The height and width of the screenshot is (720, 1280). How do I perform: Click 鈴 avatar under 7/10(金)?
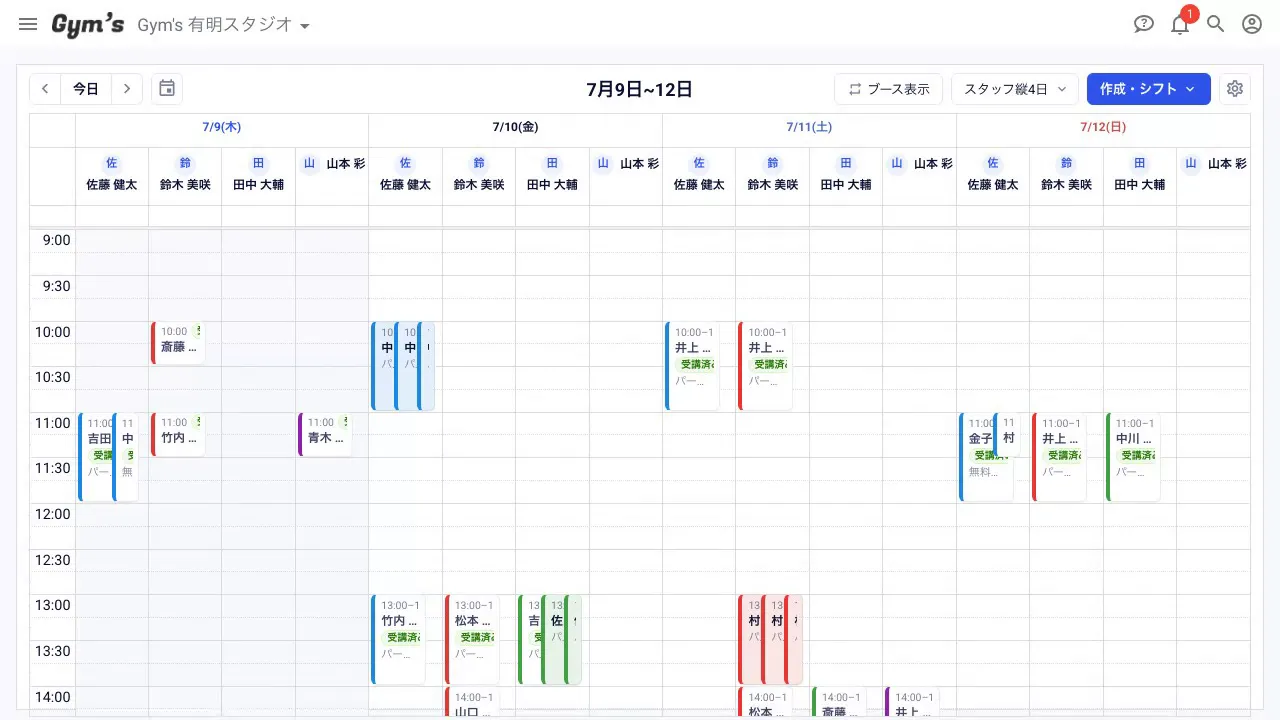[x=479, y=163]
